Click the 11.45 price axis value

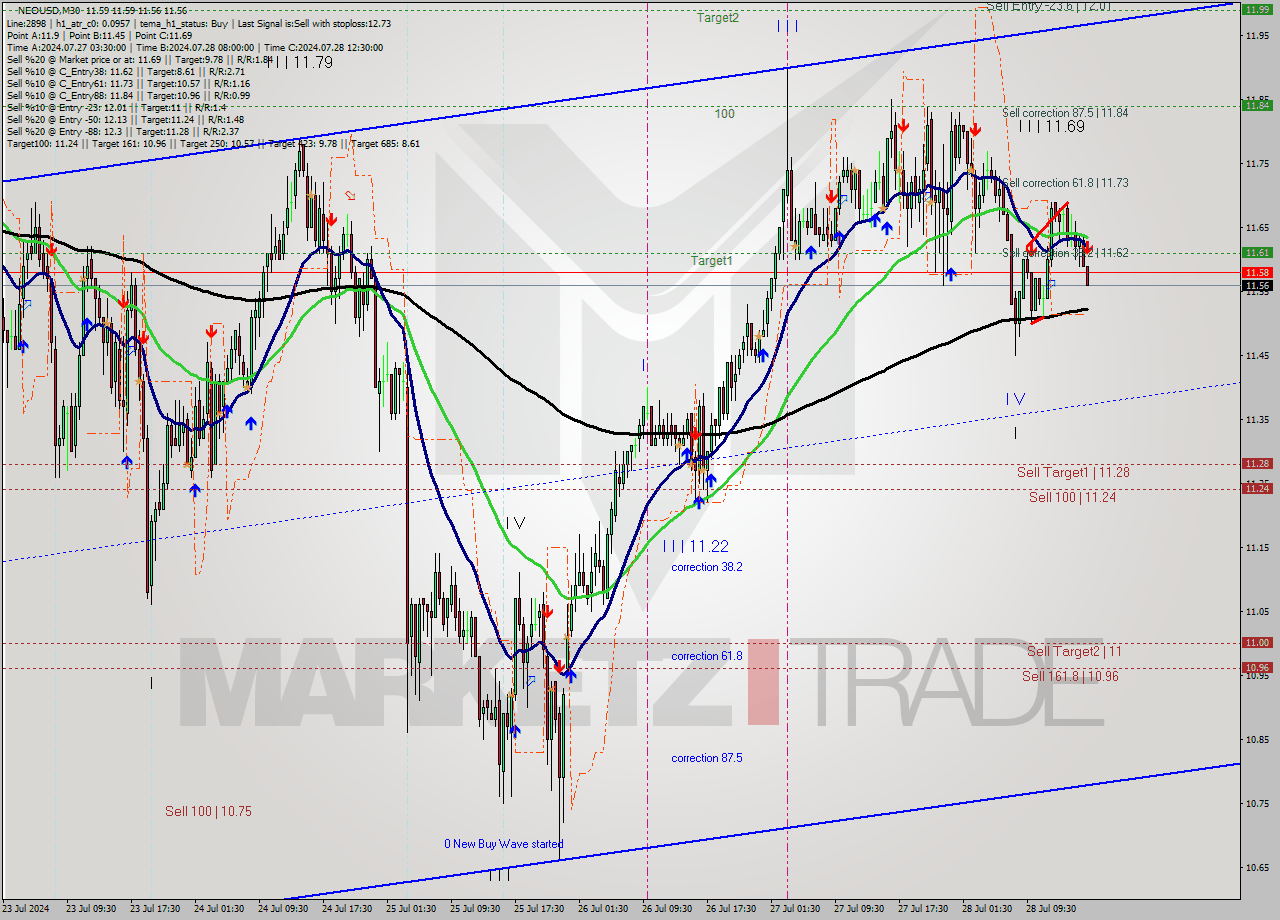[1258, 355]
